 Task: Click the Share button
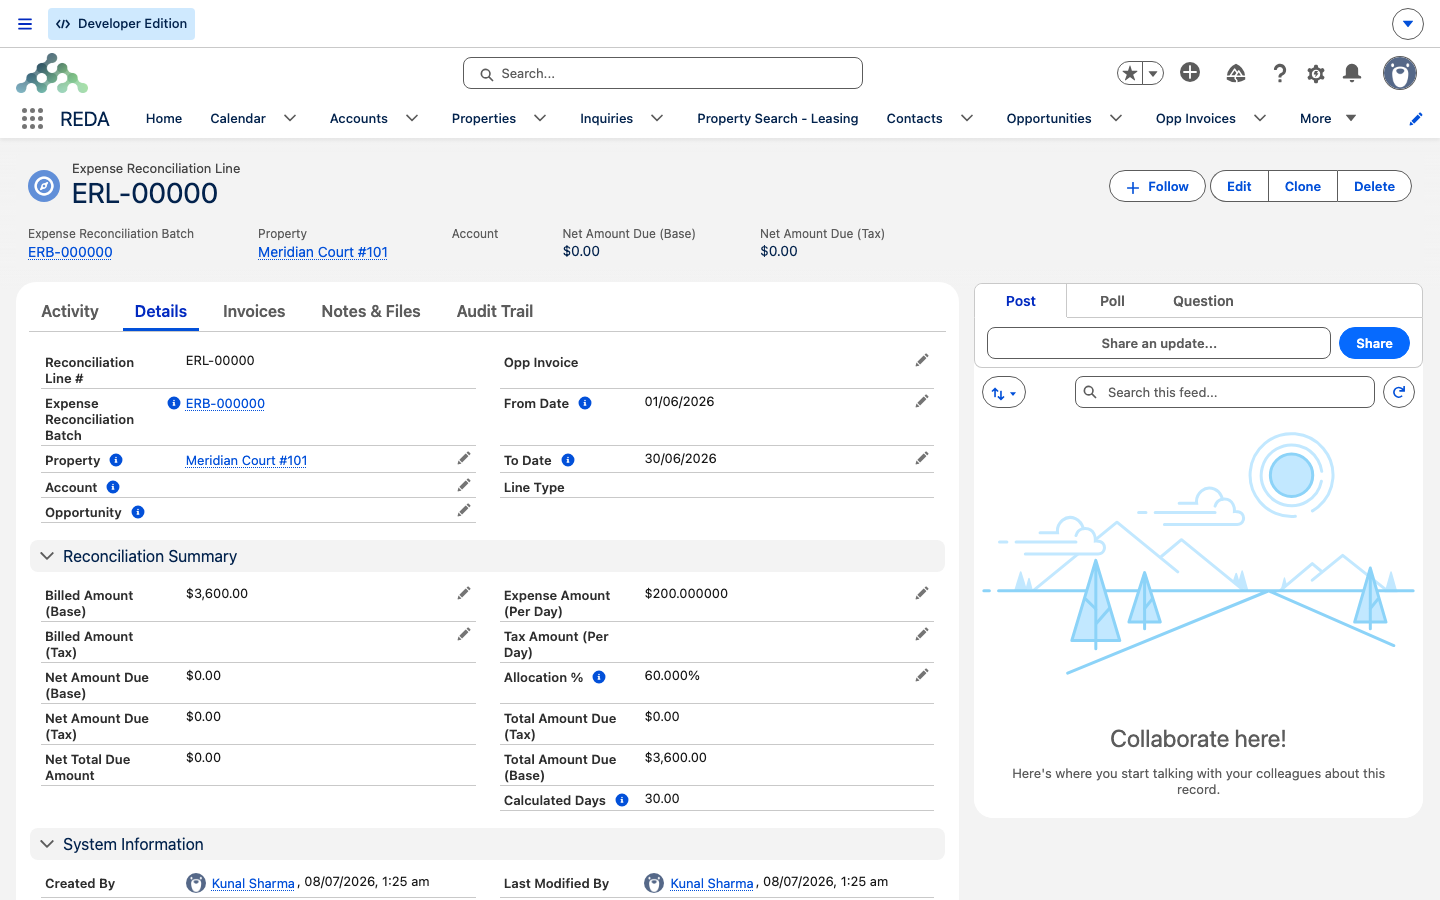[x=1374, y=343]
